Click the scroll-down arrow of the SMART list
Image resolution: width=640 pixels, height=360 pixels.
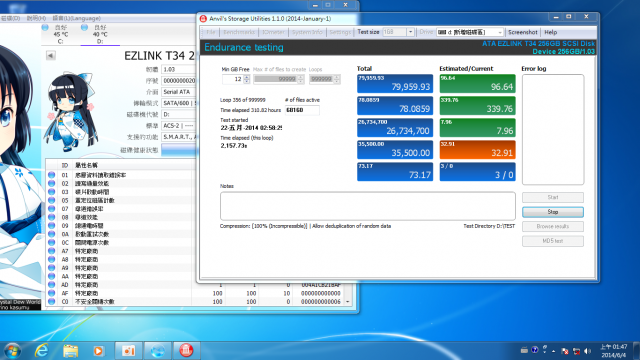coord(348,302)
